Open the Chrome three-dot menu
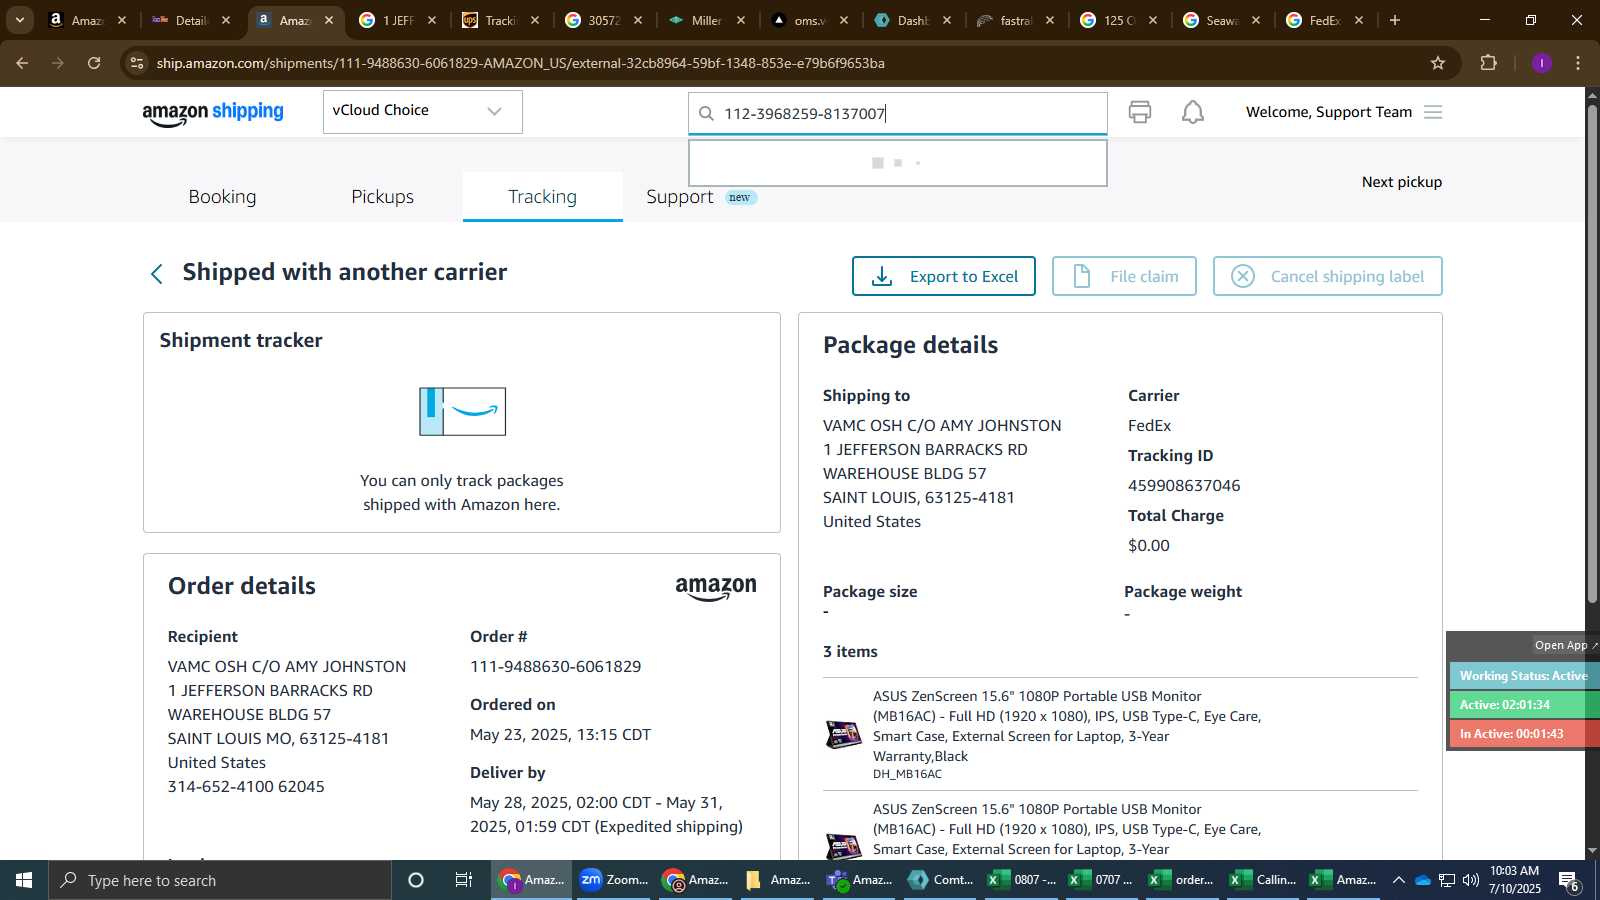The height and width of the screenshot is (900, 1600). (x=1578, y=63)
